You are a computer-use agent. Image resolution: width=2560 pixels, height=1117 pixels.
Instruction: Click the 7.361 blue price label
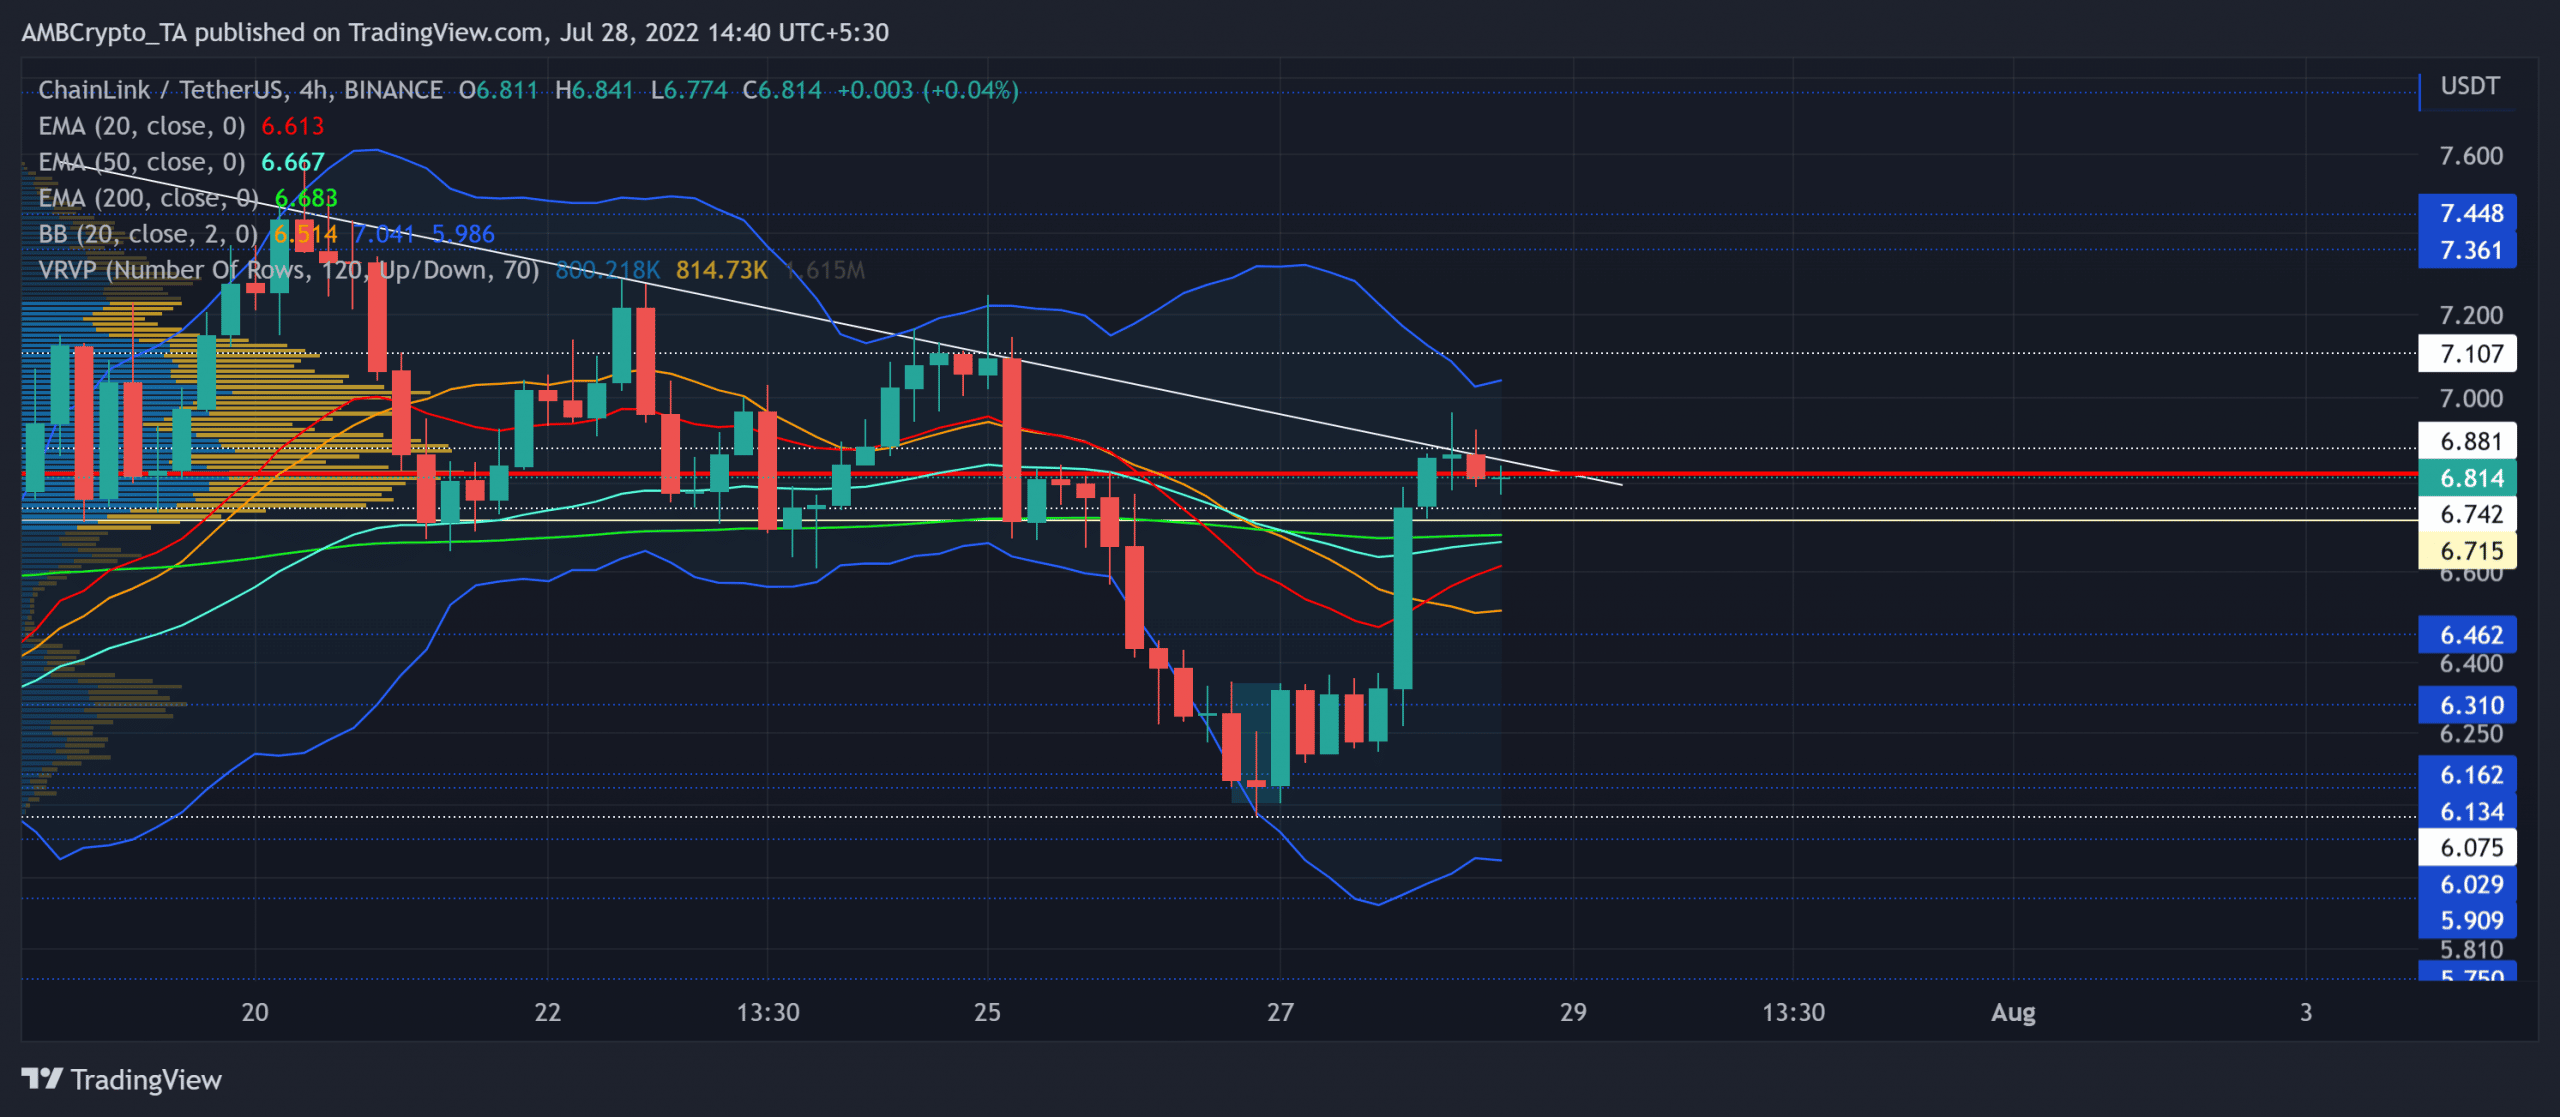click(2467, 250)
